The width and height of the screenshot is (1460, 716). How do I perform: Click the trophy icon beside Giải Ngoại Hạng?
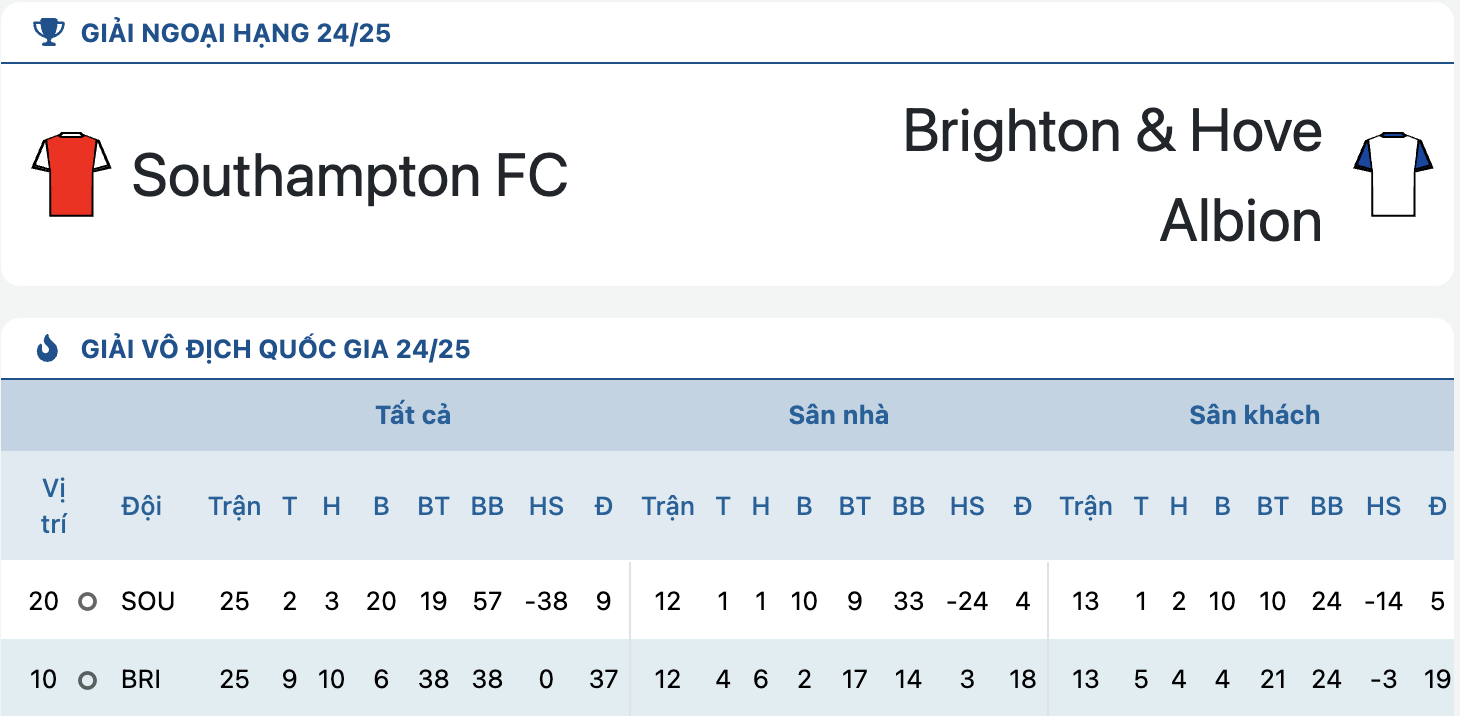tap(48, 33)
